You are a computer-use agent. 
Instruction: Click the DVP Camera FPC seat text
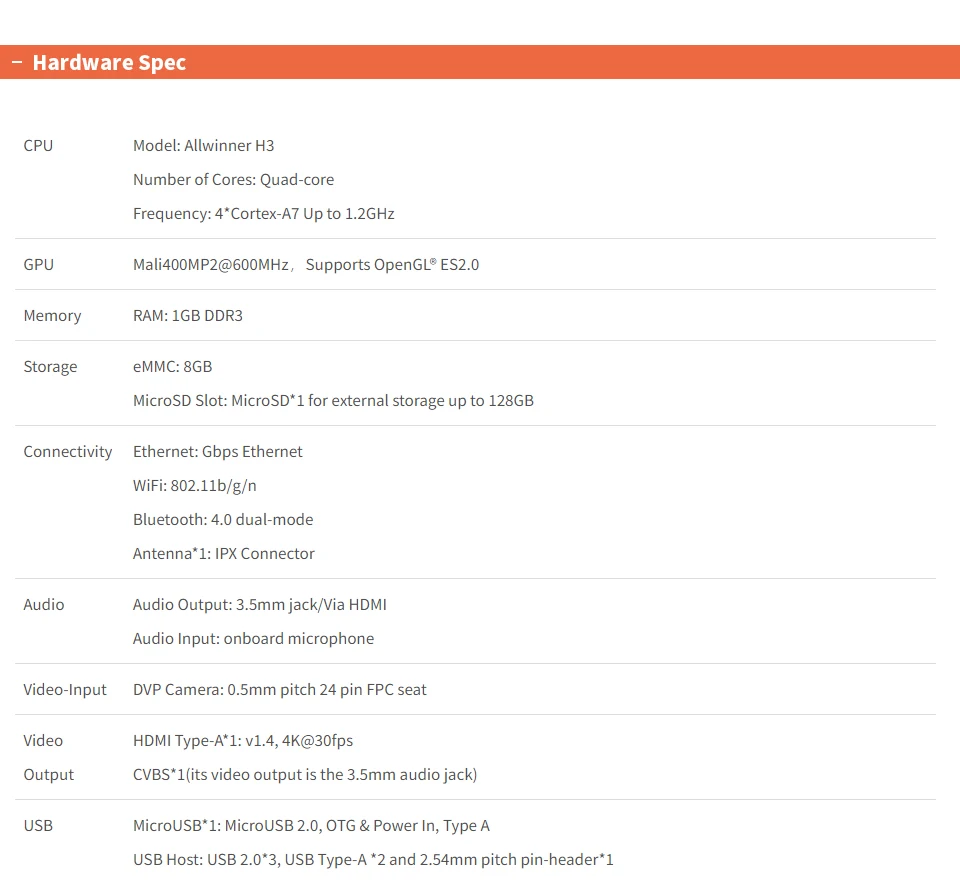(x=279, y=689)
